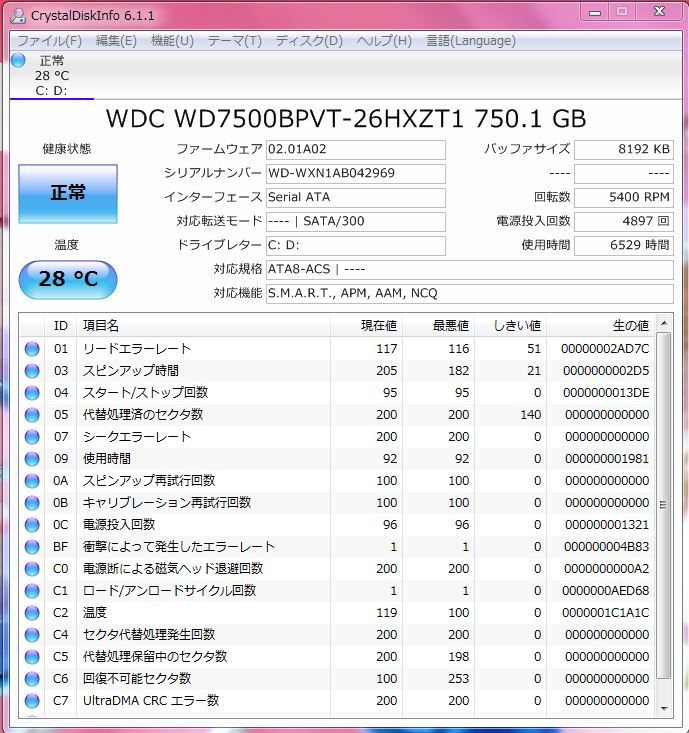
Task: Open the 言語(Language) menu
Action: [471, 41]
